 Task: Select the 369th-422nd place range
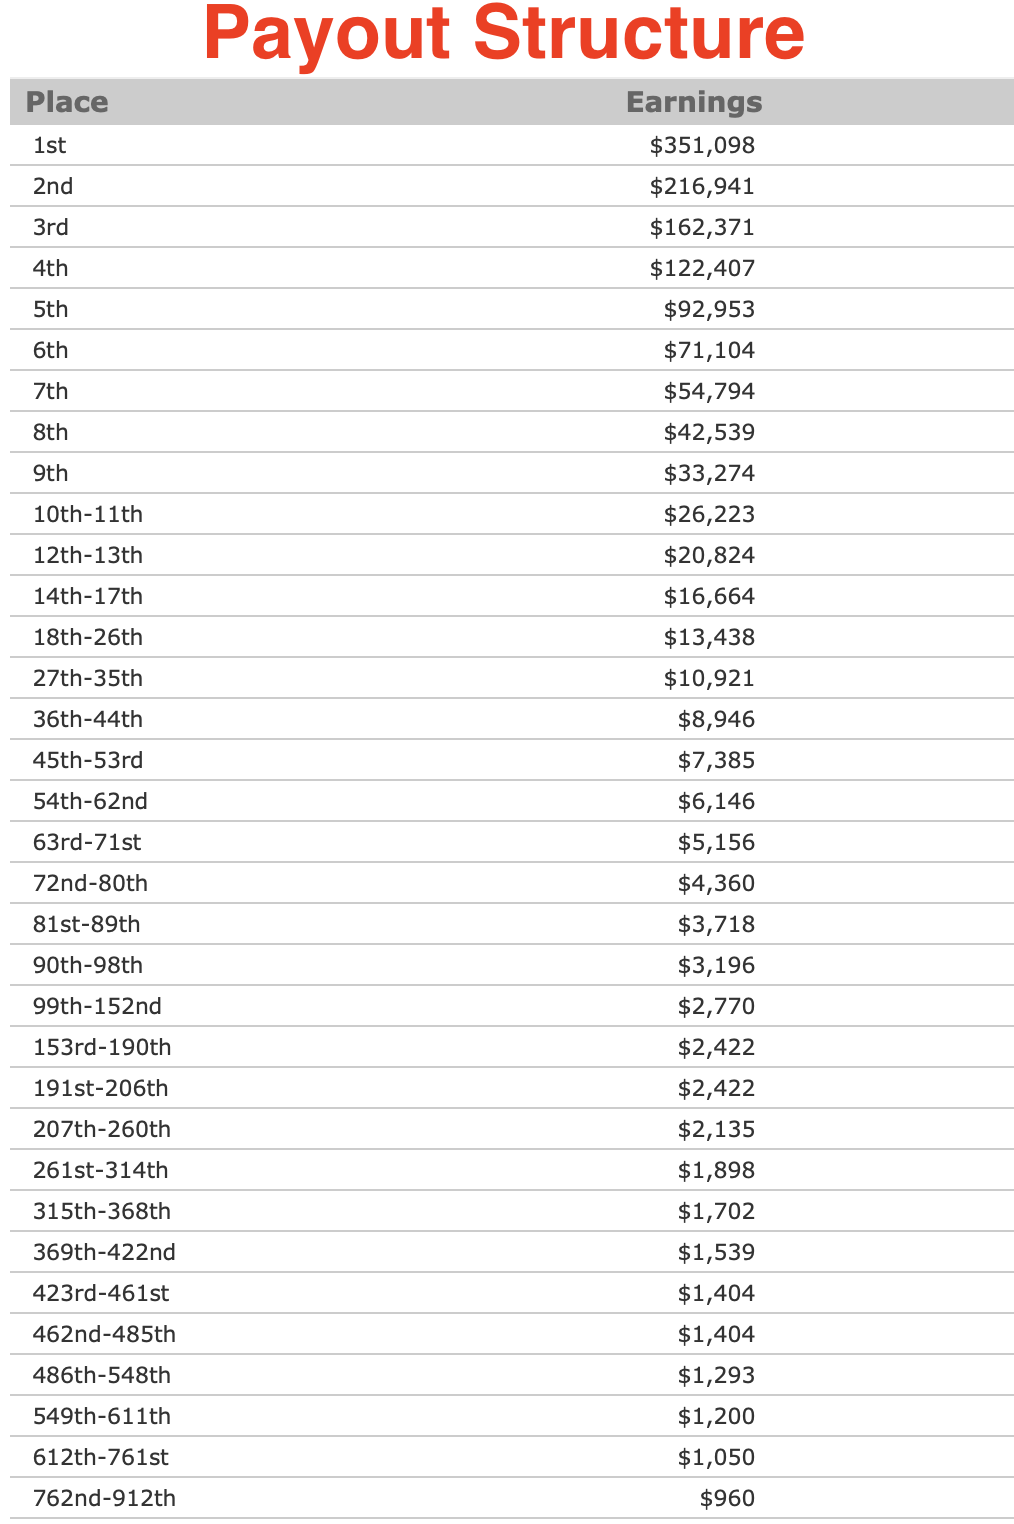(x=104, y=1253)
